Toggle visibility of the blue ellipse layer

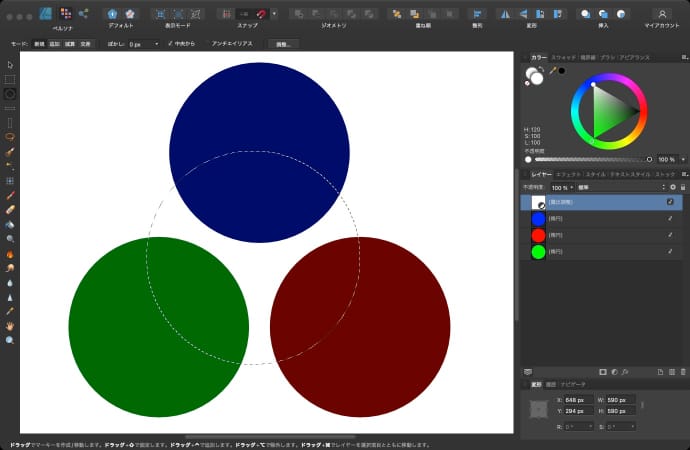point(670,218)
